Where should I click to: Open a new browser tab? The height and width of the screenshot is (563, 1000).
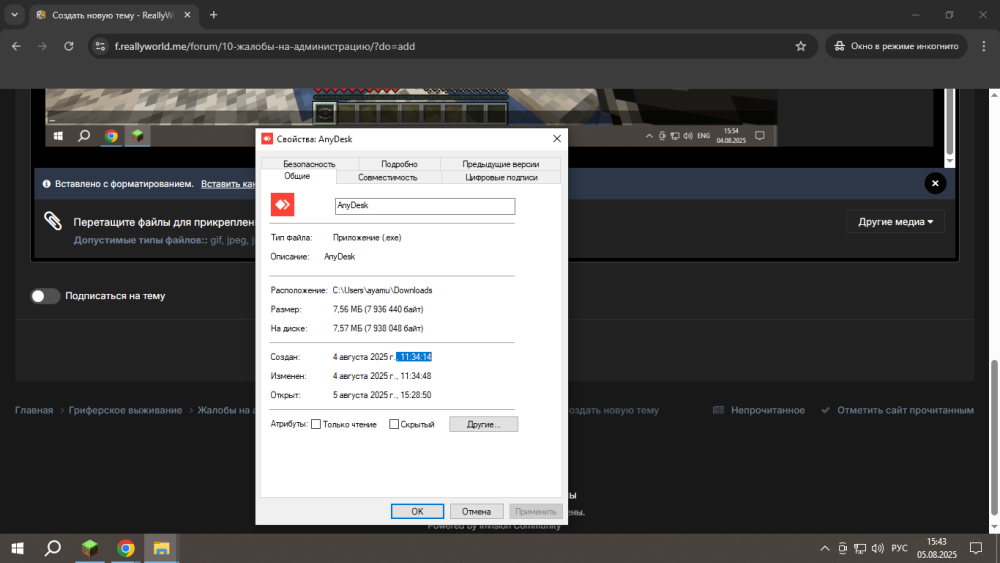[214, 15]
